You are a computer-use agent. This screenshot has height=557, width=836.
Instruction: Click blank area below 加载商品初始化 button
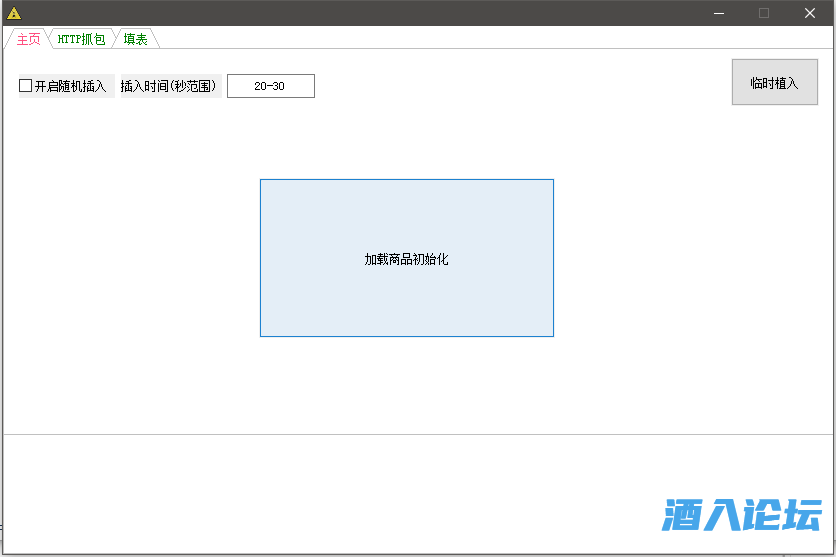[406, 385]
